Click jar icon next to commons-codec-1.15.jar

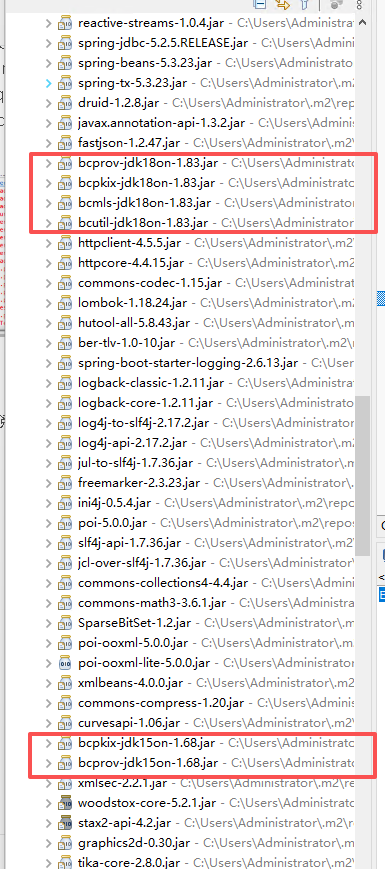click(x=65, y=283)
